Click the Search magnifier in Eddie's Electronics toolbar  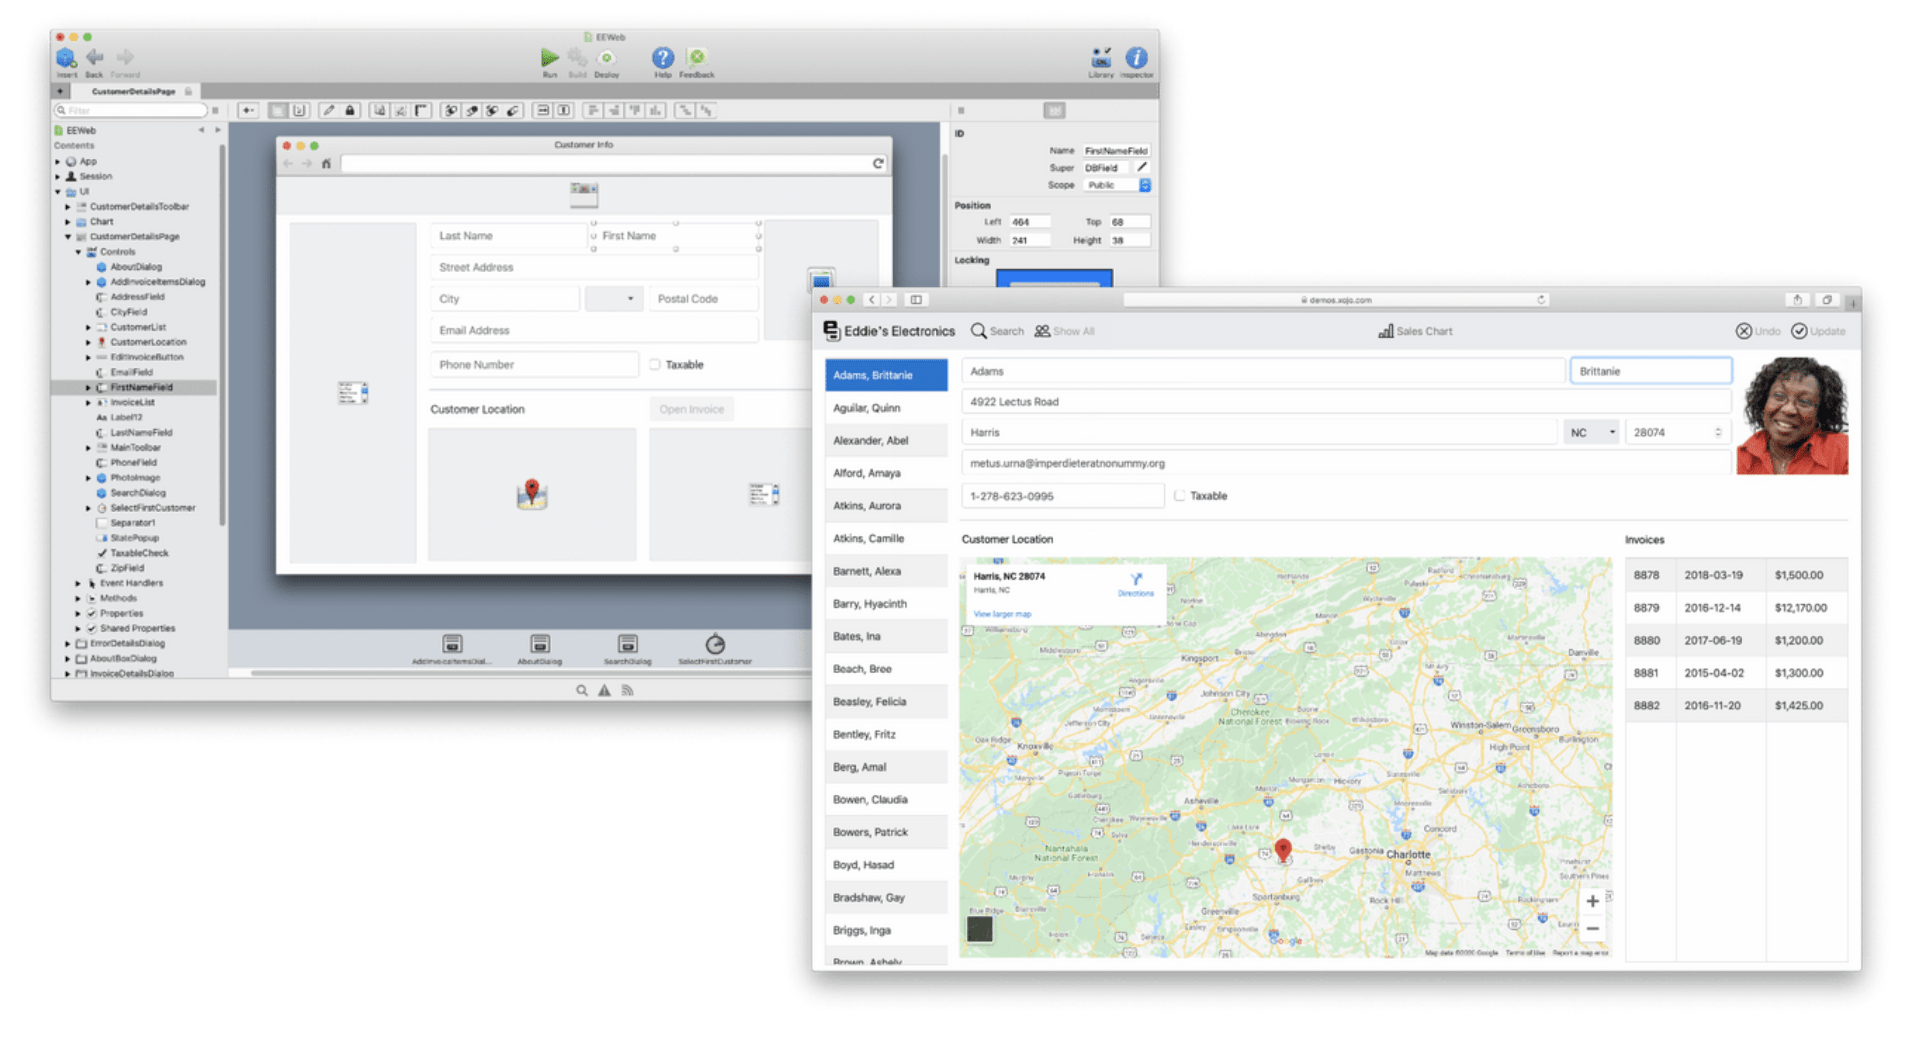click(978, 330)
